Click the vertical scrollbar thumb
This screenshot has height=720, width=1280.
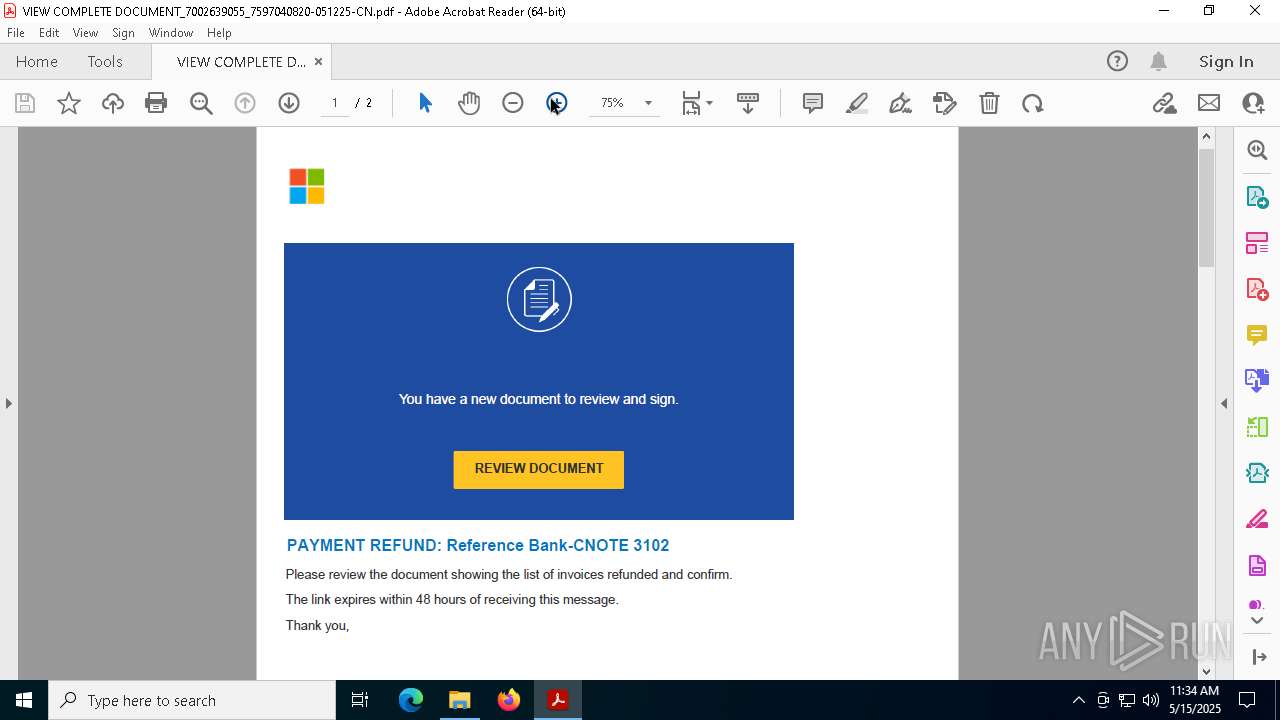point(1206,207)
